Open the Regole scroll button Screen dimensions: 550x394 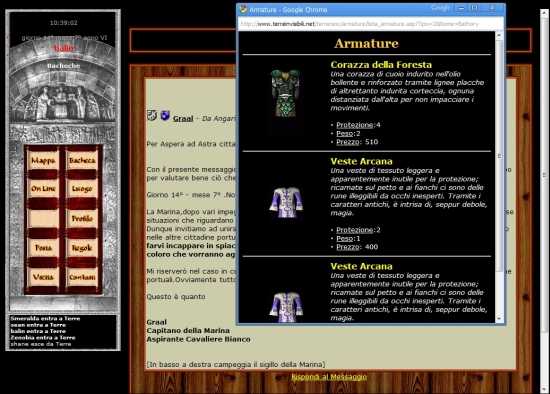[x=82, y=248]
